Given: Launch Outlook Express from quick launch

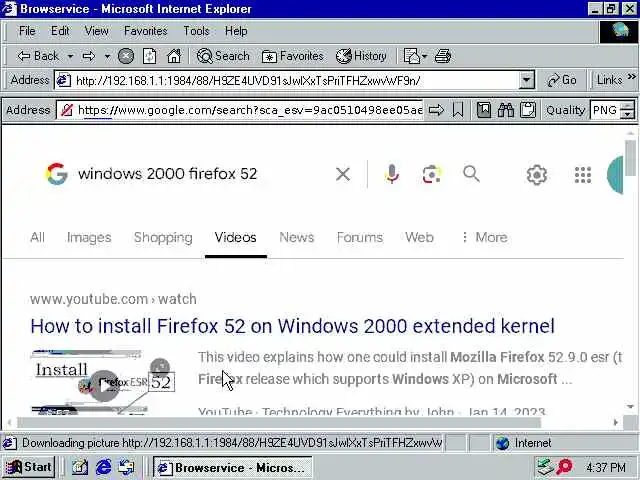Looking at the screenshot, I should tap(127, 467).
